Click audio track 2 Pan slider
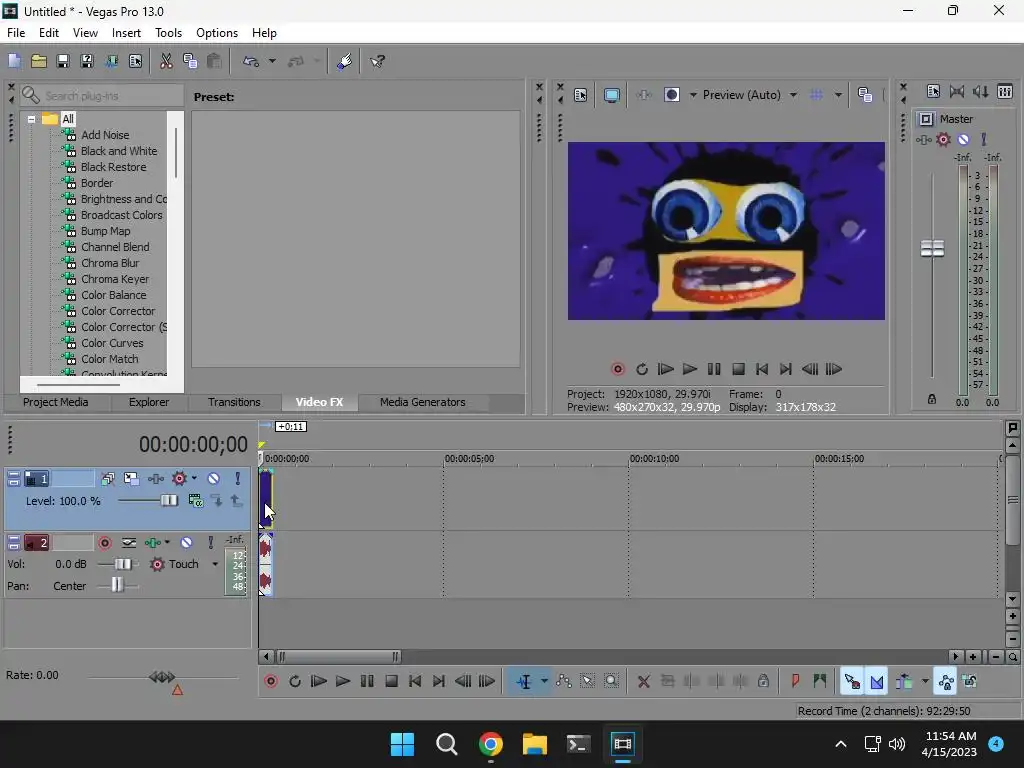 tap(117, 585)
